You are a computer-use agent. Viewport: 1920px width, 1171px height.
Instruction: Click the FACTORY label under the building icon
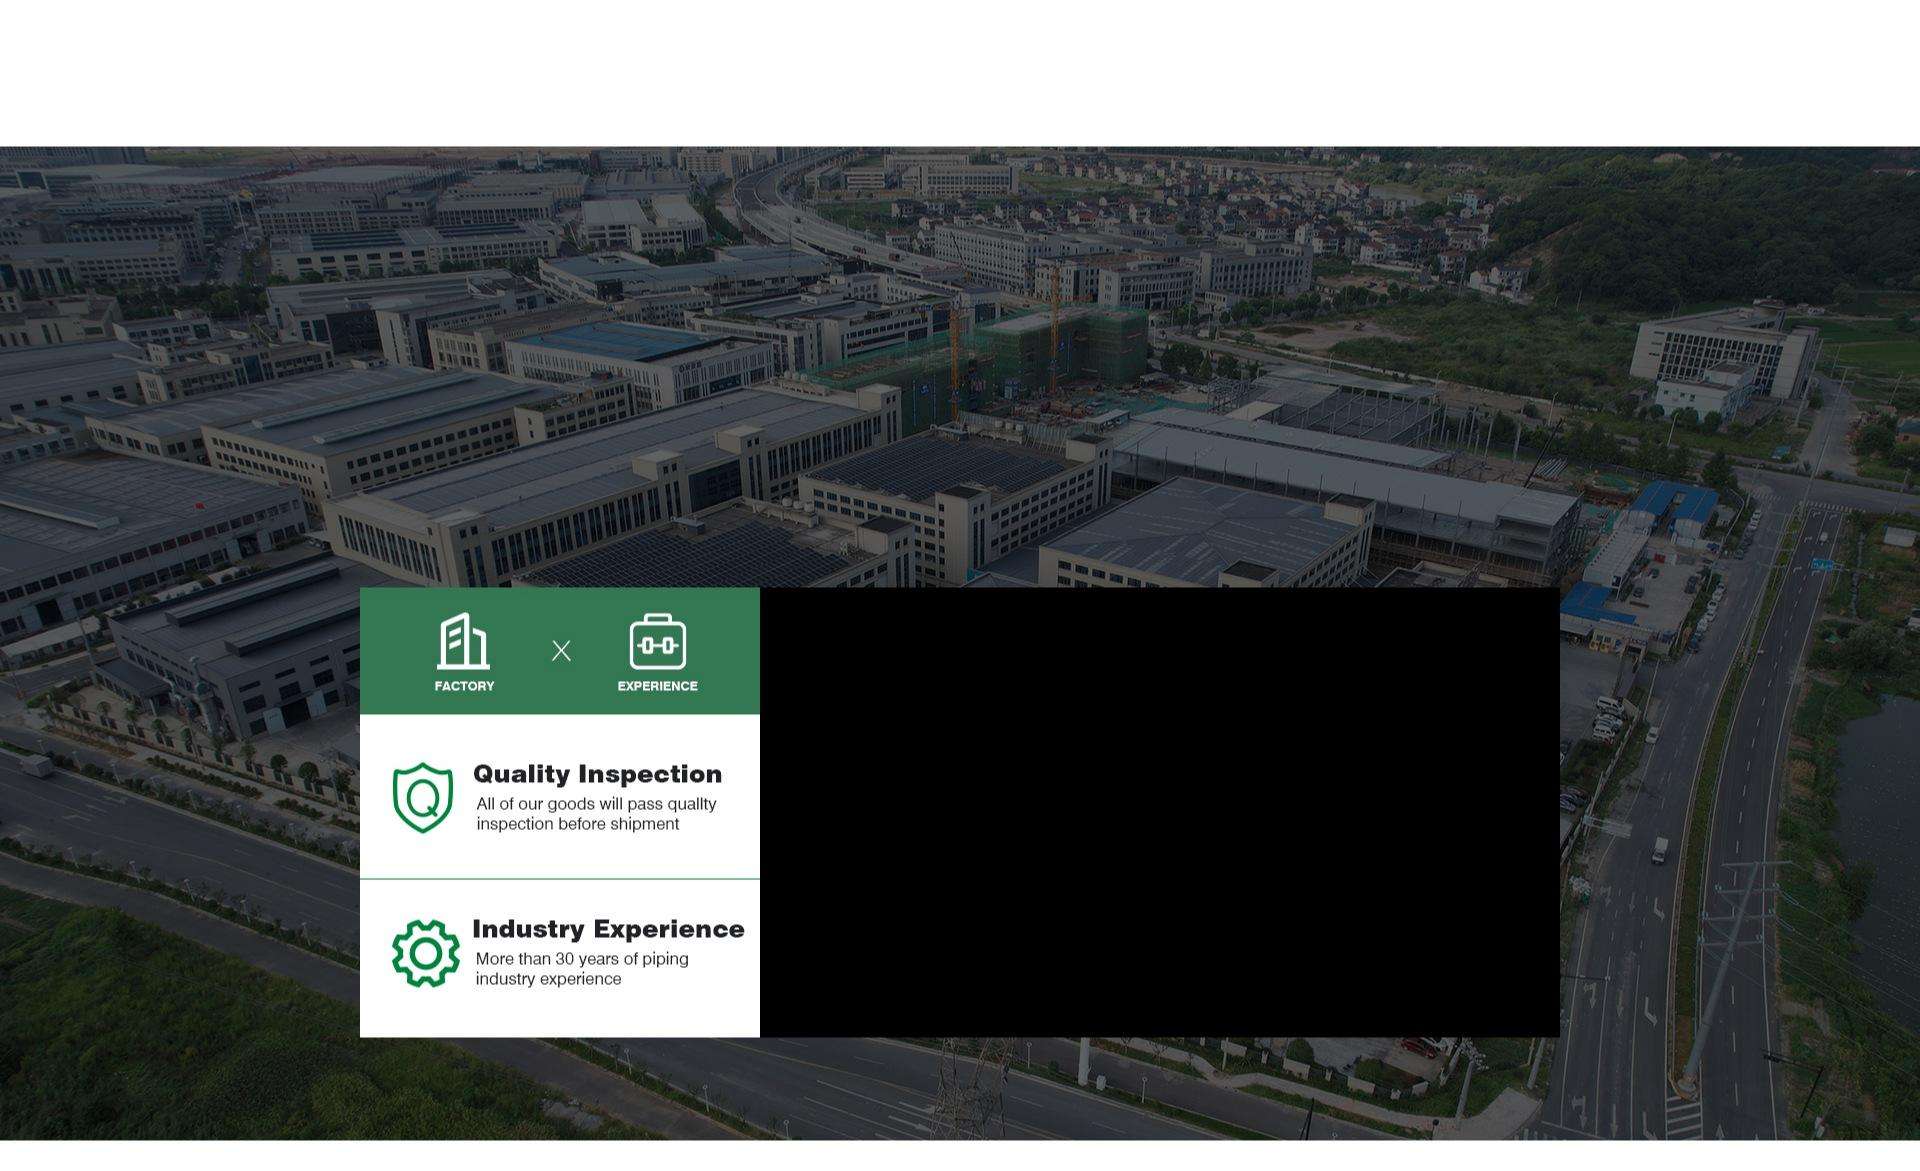[464, 686]
